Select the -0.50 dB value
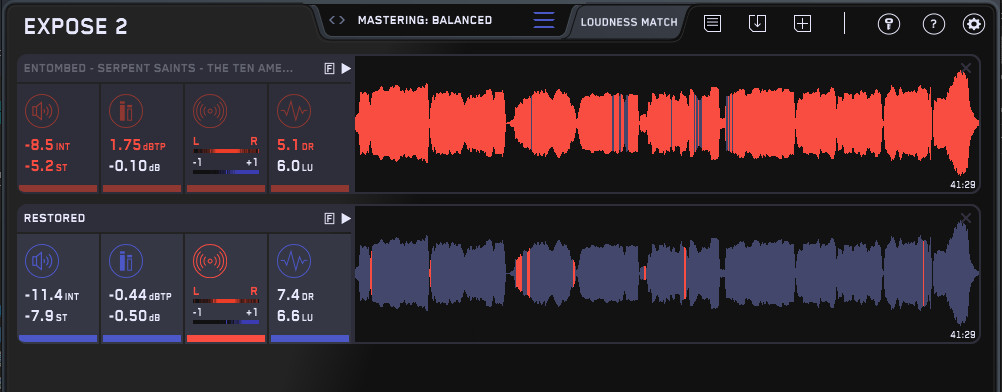 (x=134, y=317)
